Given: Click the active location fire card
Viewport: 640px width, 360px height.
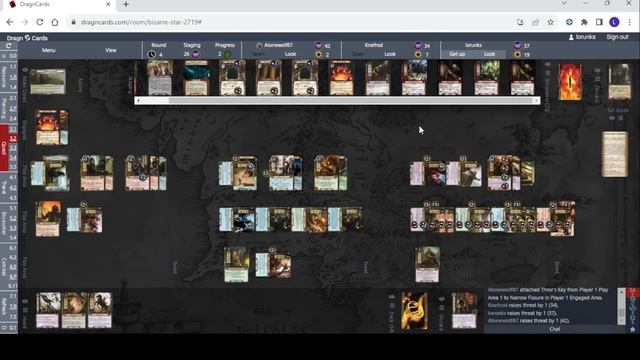Looking at the screenshot, I should pos(48,127).
